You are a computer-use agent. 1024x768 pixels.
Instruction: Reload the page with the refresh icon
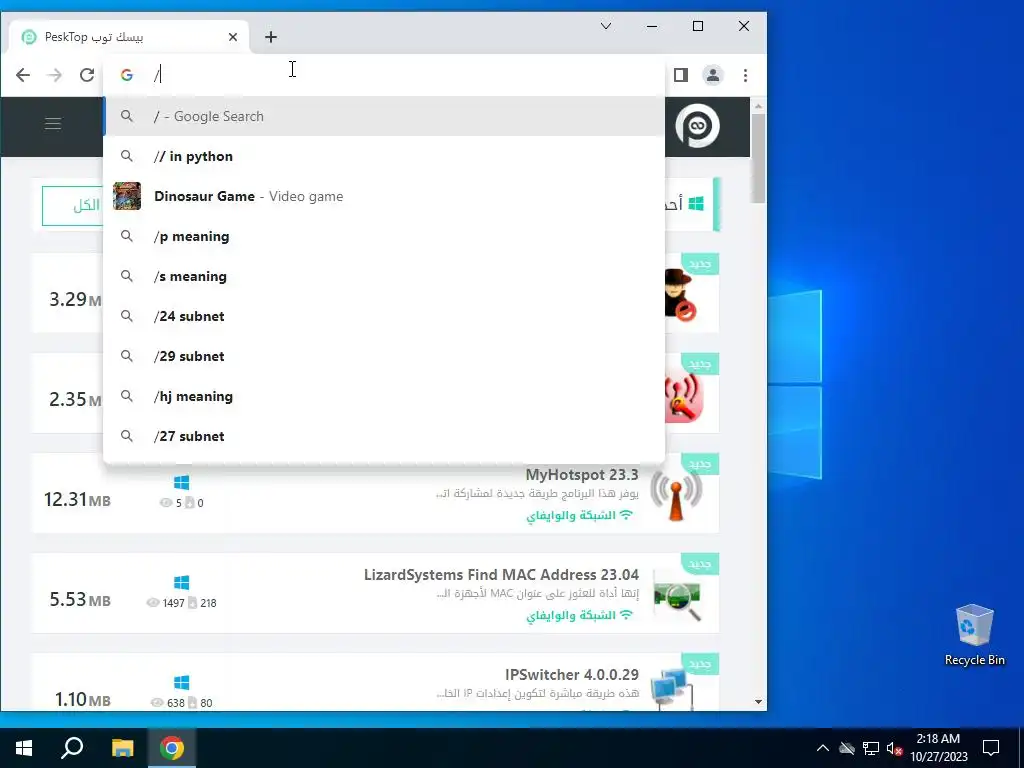click(87, 75)
